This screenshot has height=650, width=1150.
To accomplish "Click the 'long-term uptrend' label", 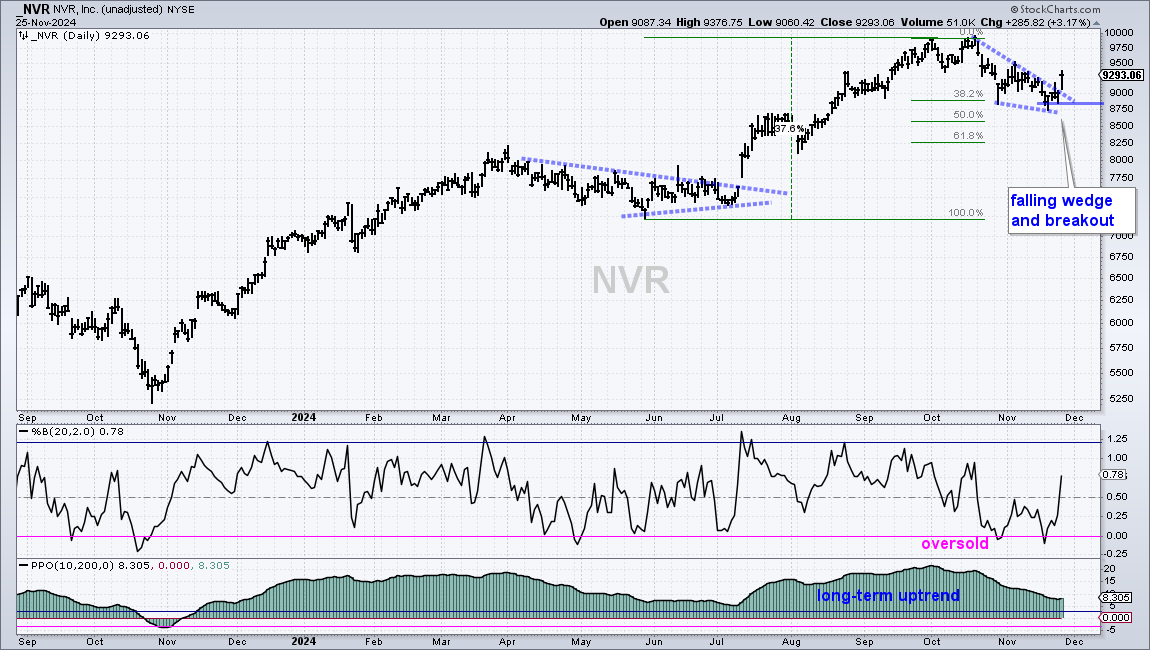I will click(888, 595).
